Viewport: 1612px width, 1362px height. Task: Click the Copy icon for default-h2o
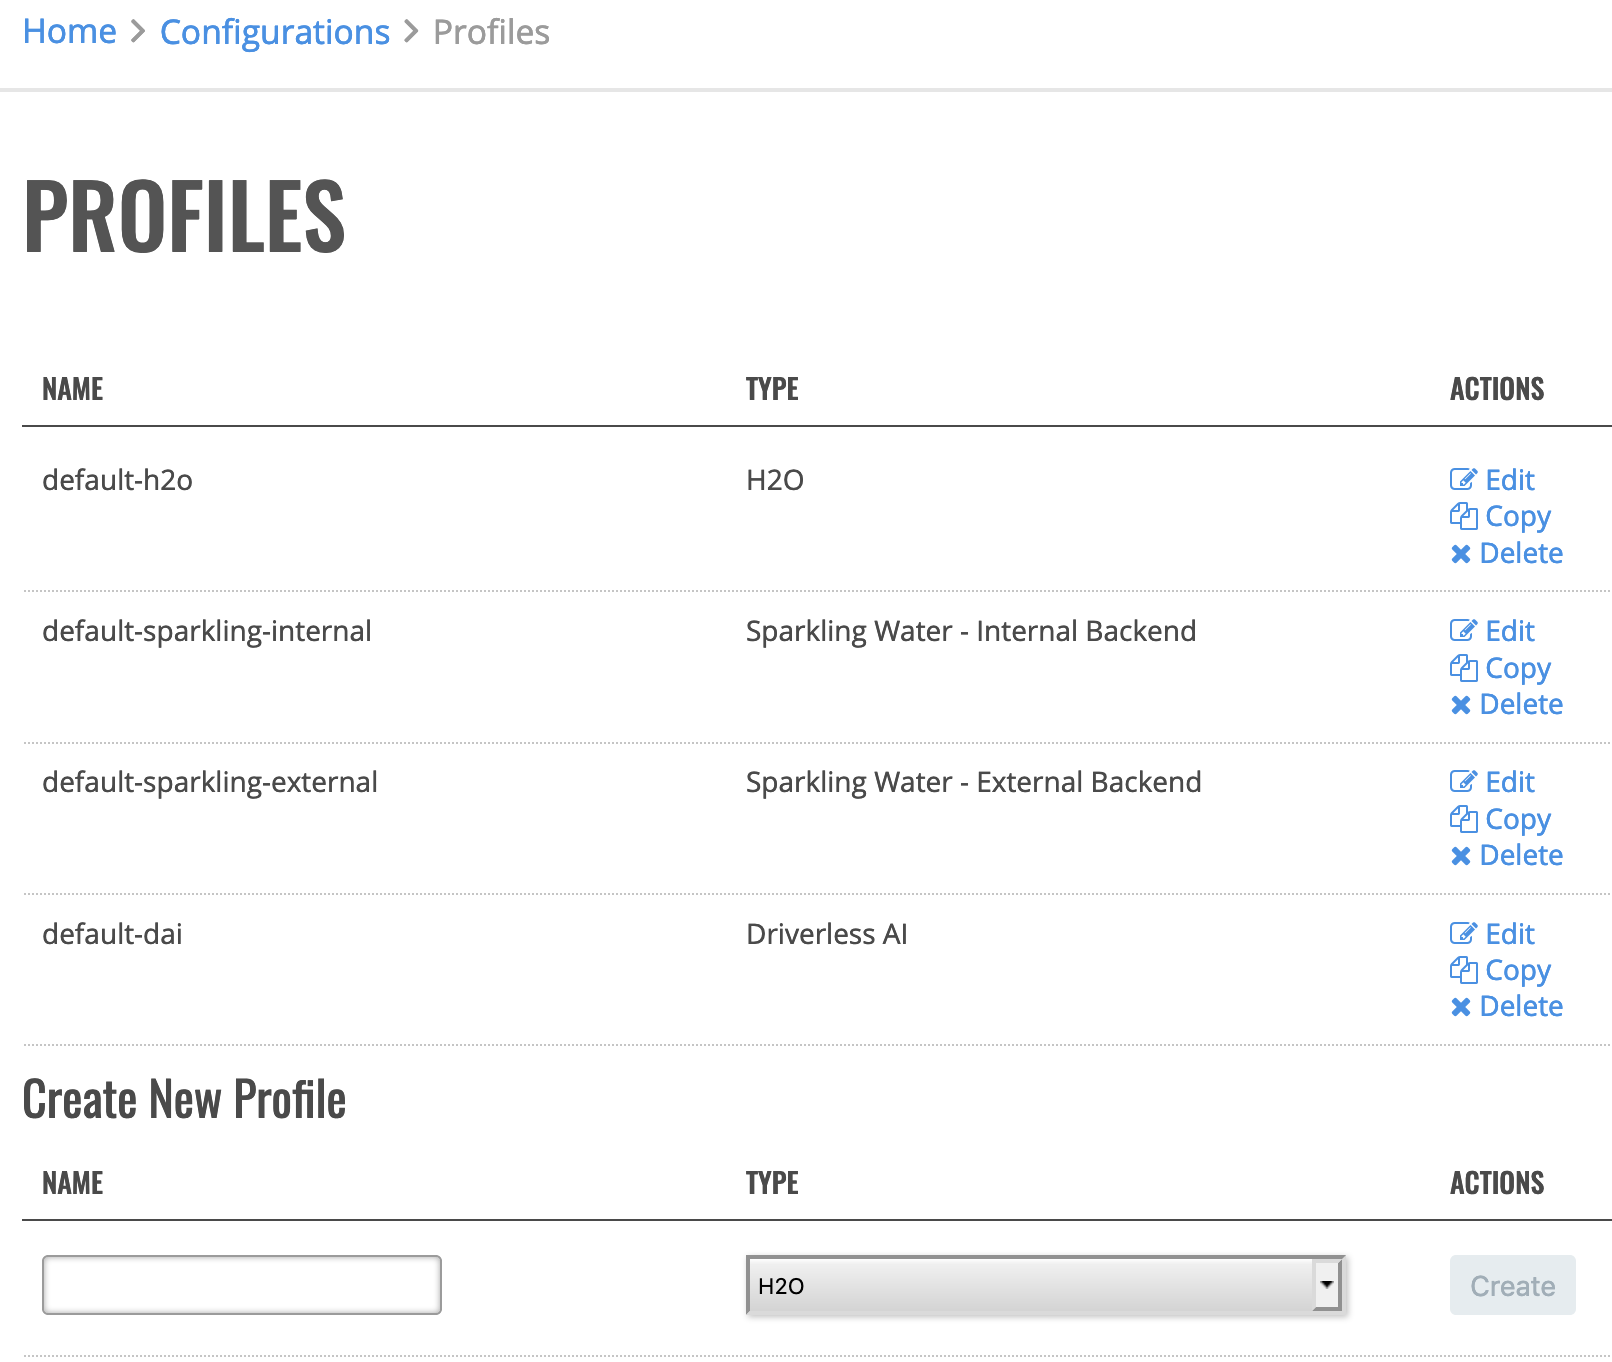click(x=1463, y=516)
